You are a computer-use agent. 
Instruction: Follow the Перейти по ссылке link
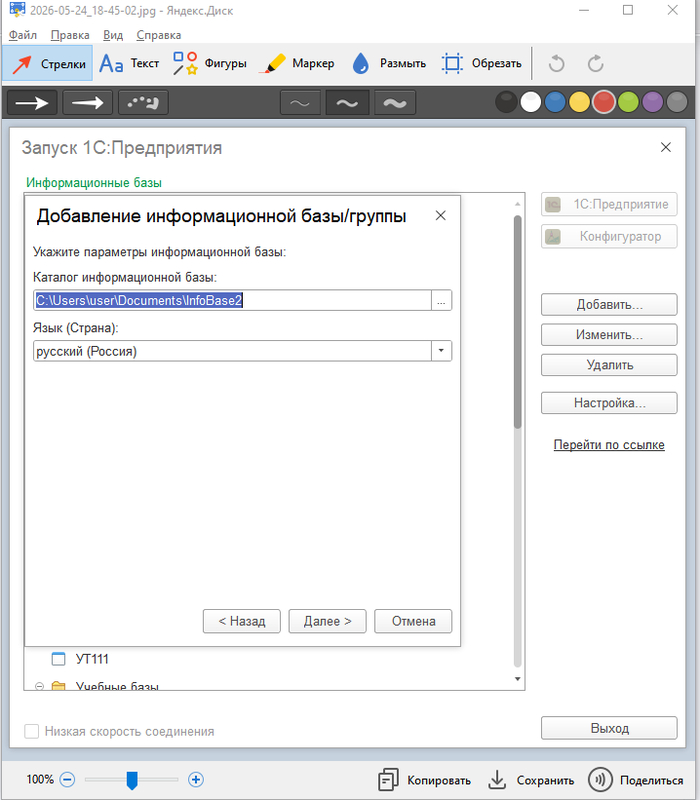[609, 444]
